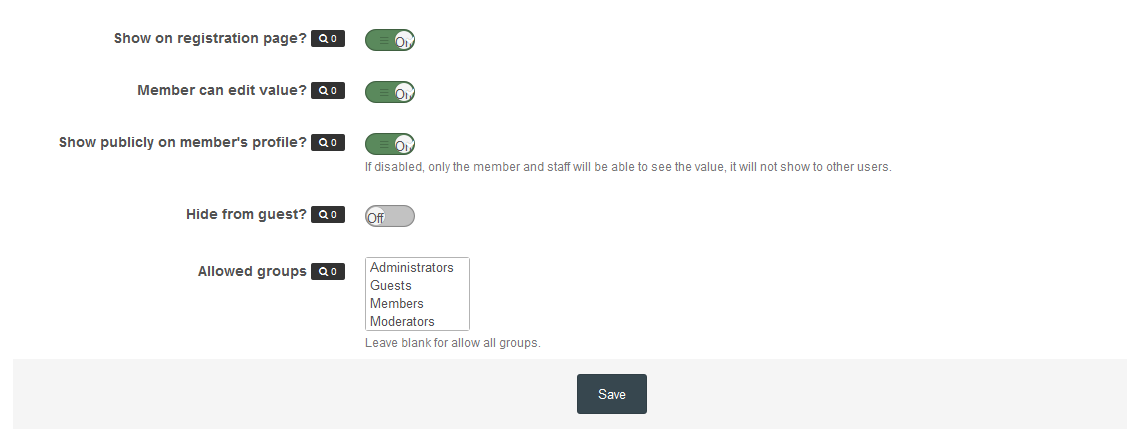This screenshot has height=433, width=1131.
Task: Click search badge next to Hide from guest
Action: (328, 215)
